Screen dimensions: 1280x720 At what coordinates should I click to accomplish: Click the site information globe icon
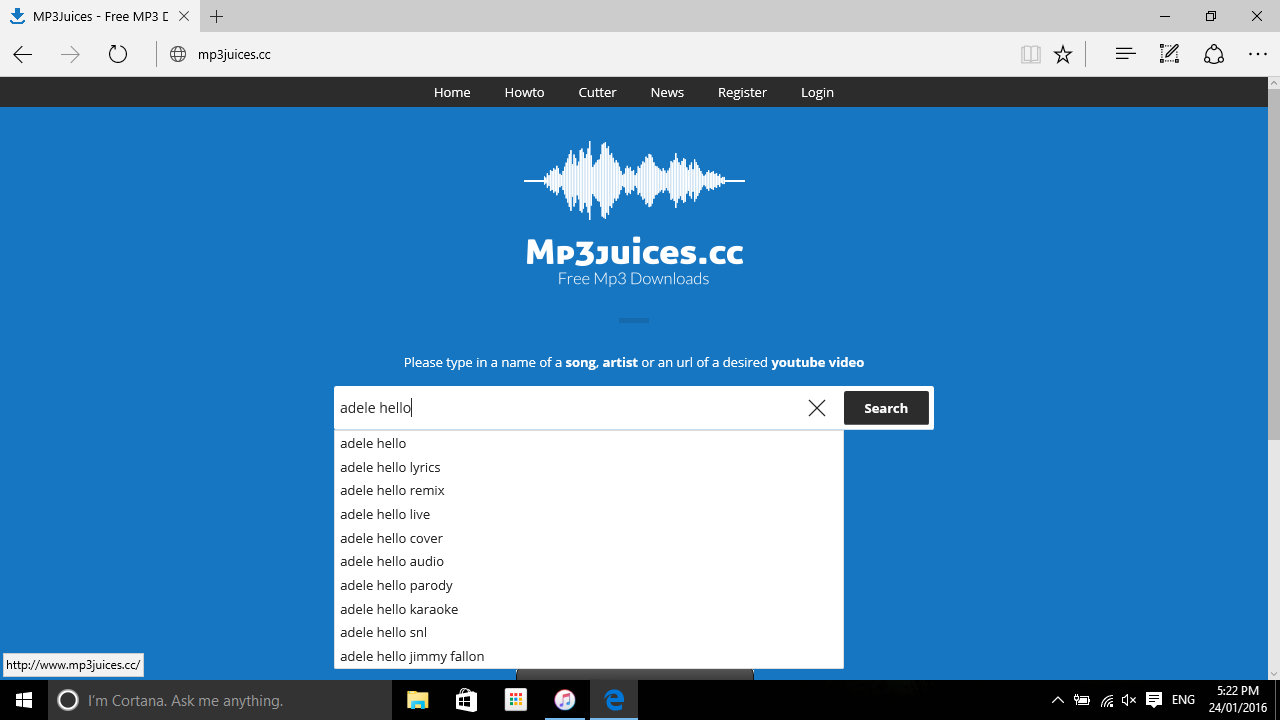coord(178,55)
